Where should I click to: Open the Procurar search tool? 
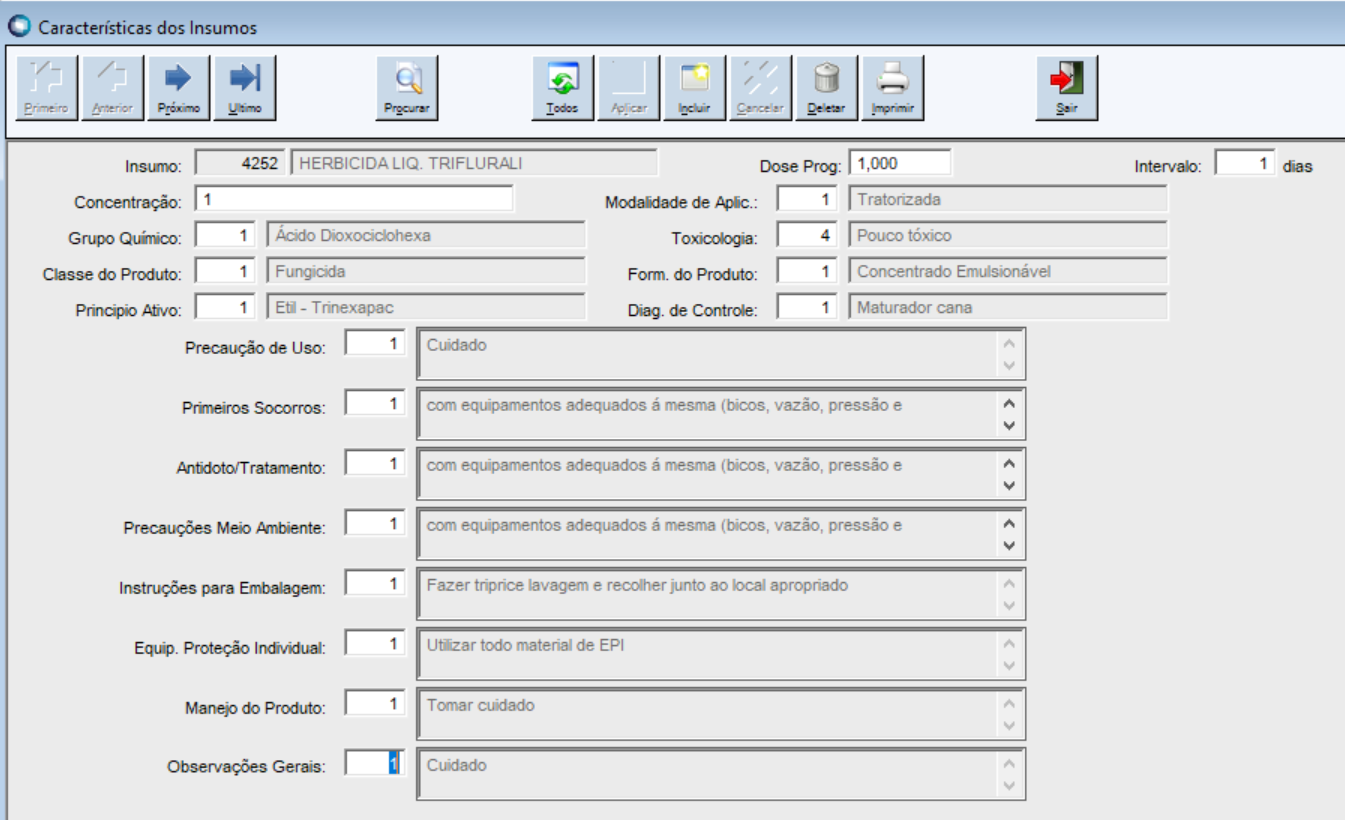(x=407, y=88)
